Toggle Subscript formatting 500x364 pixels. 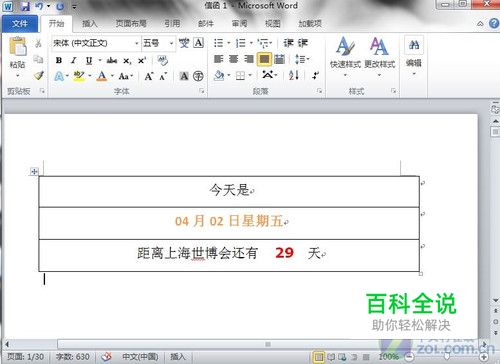tap(127, 61)
